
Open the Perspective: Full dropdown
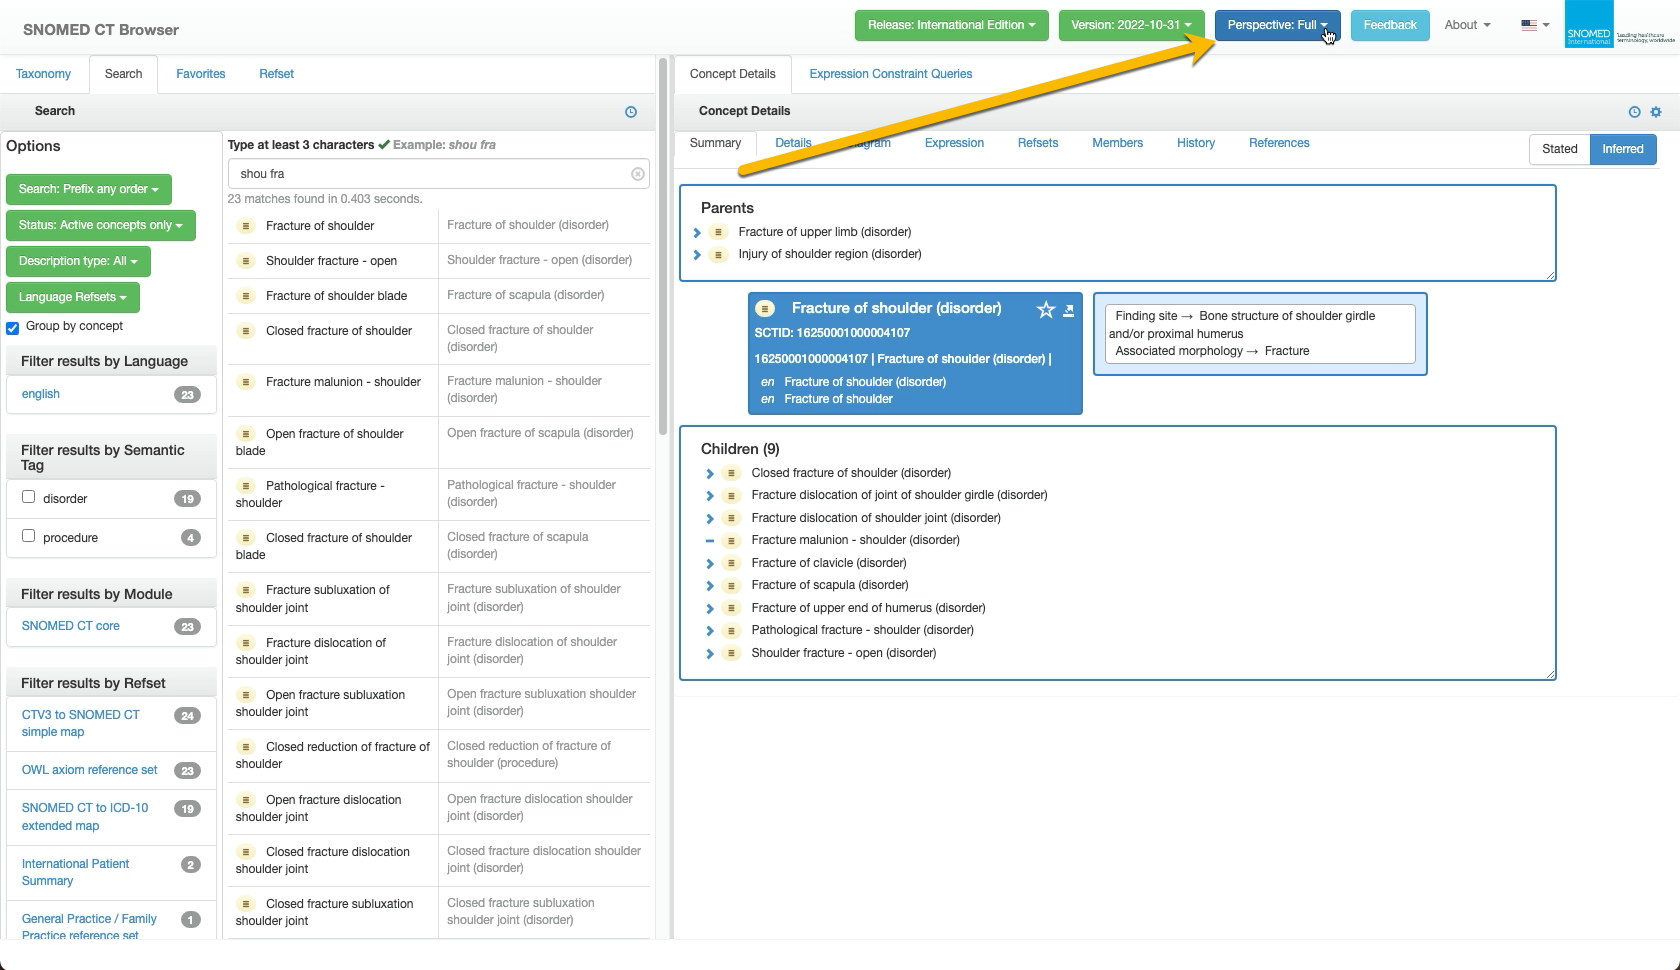pos(1277,25)
